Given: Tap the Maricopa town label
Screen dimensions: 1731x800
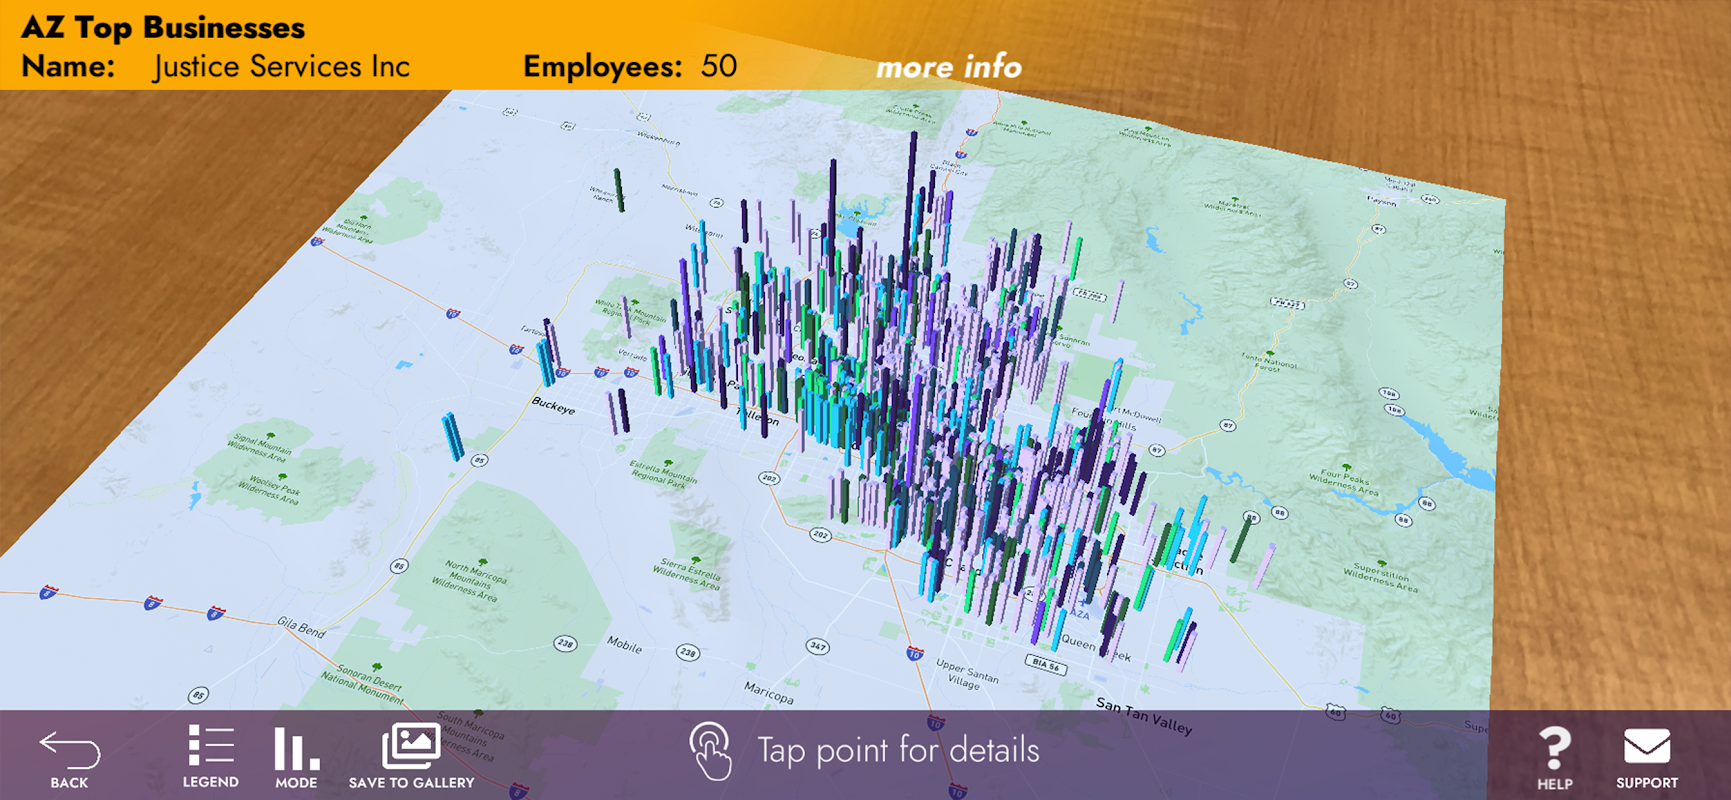Looking at the screenshot, I should pyautogui.click(x=768, y=691).
